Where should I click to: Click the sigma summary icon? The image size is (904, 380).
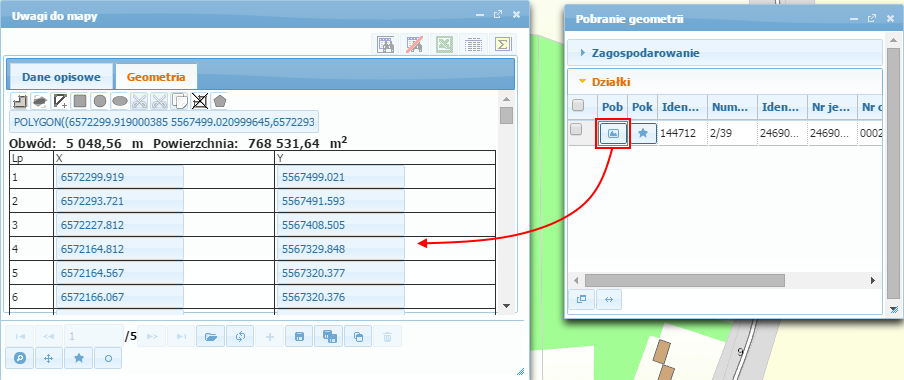click(502, 44)
